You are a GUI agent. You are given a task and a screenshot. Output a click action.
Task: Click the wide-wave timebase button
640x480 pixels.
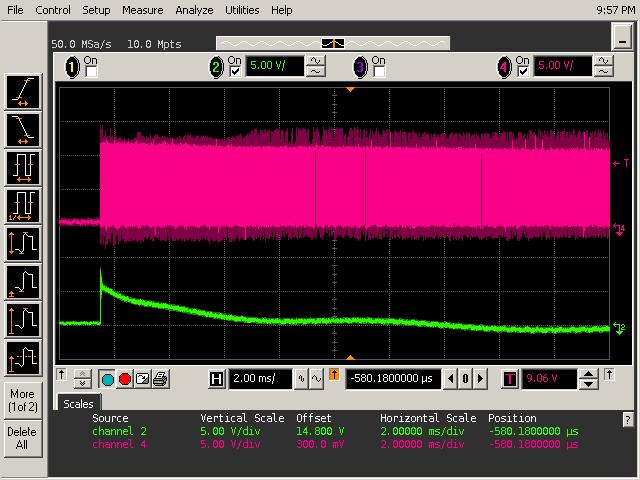pyautogui.click(x=316, y=379)
